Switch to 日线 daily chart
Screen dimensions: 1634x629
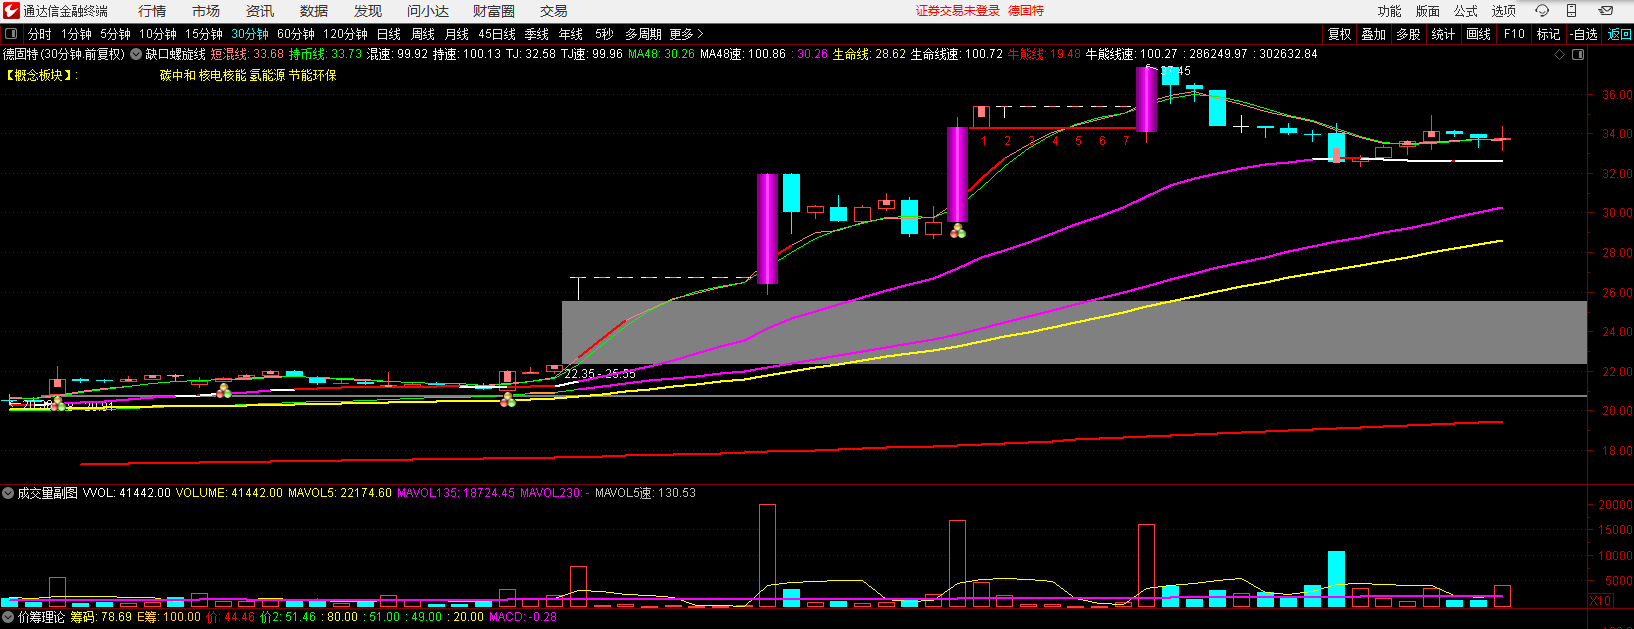(389, 34)
